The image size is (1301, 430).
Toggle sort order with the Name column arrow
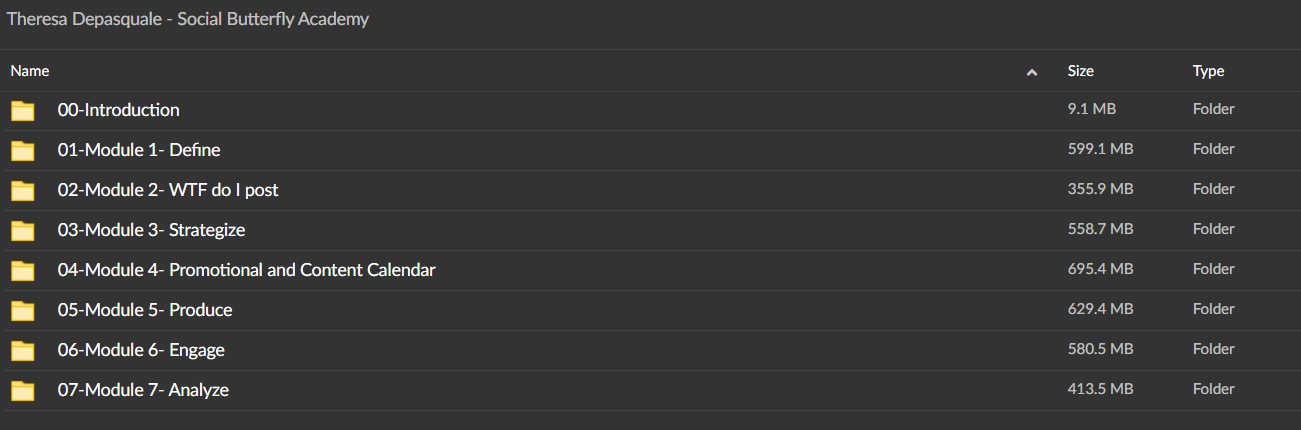[1031, 72]
